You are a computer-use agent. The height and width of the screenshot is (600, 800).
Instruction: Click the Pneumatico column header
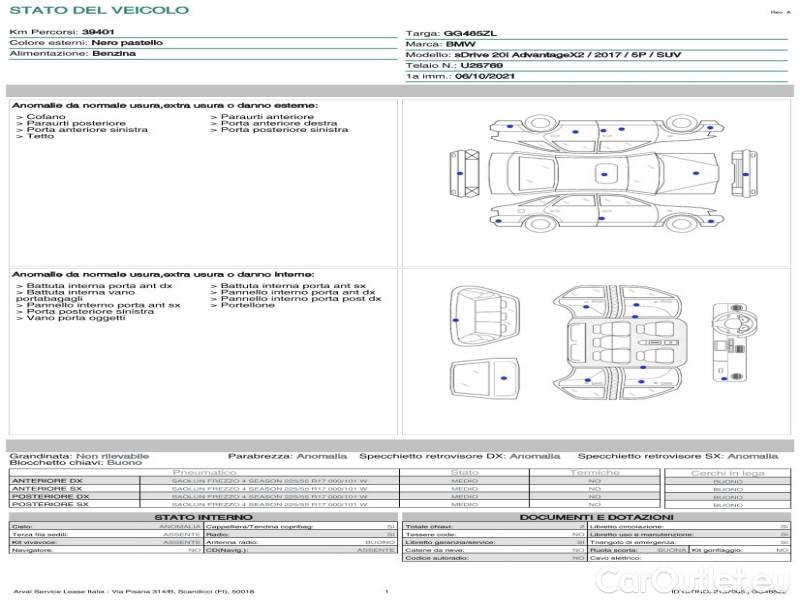(x=205, y=472)
